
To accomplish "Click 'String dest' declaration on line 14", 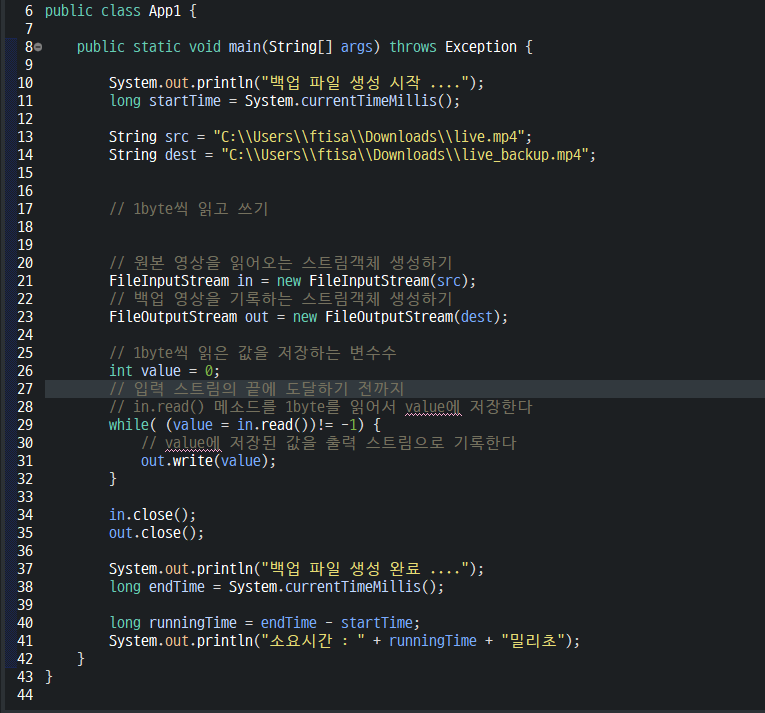I will (x=153, y=155).
